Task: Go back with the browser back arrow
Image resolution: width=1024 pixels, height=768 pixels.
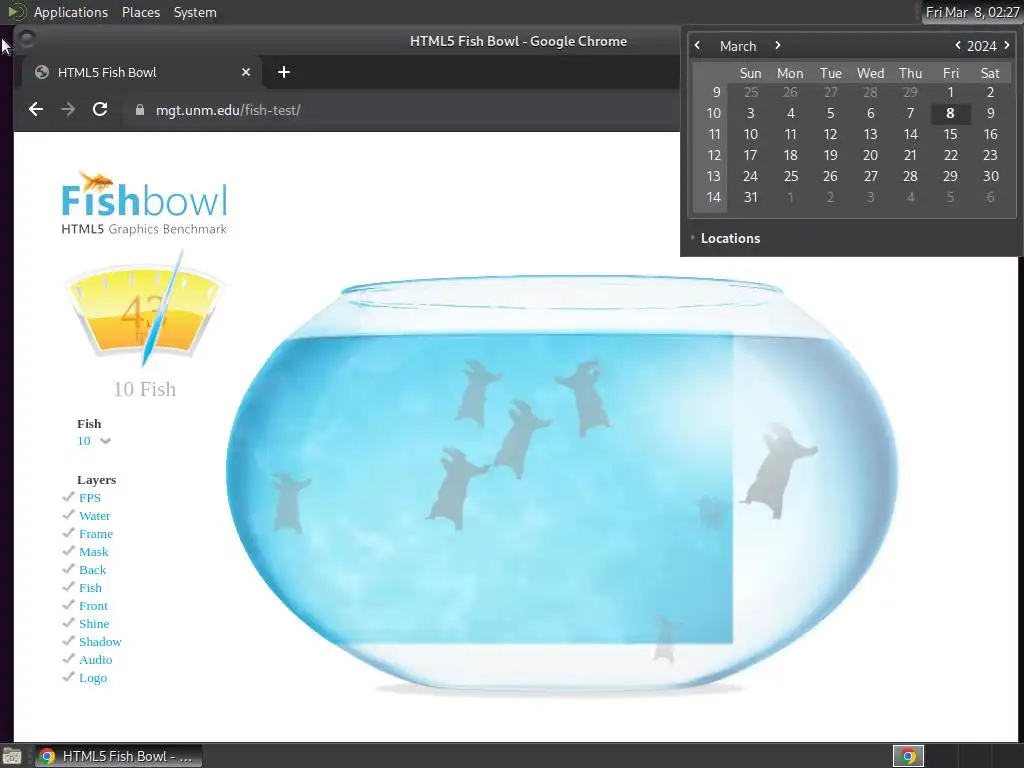Action: (36, 110)
